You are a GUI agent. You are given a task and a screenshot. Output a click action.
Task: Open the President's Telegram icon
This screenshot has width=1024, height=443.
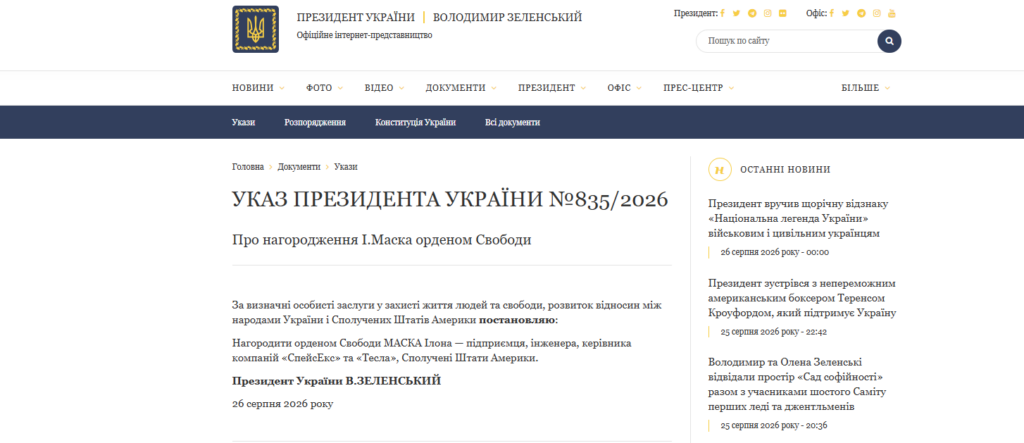[x=752, y=13]
